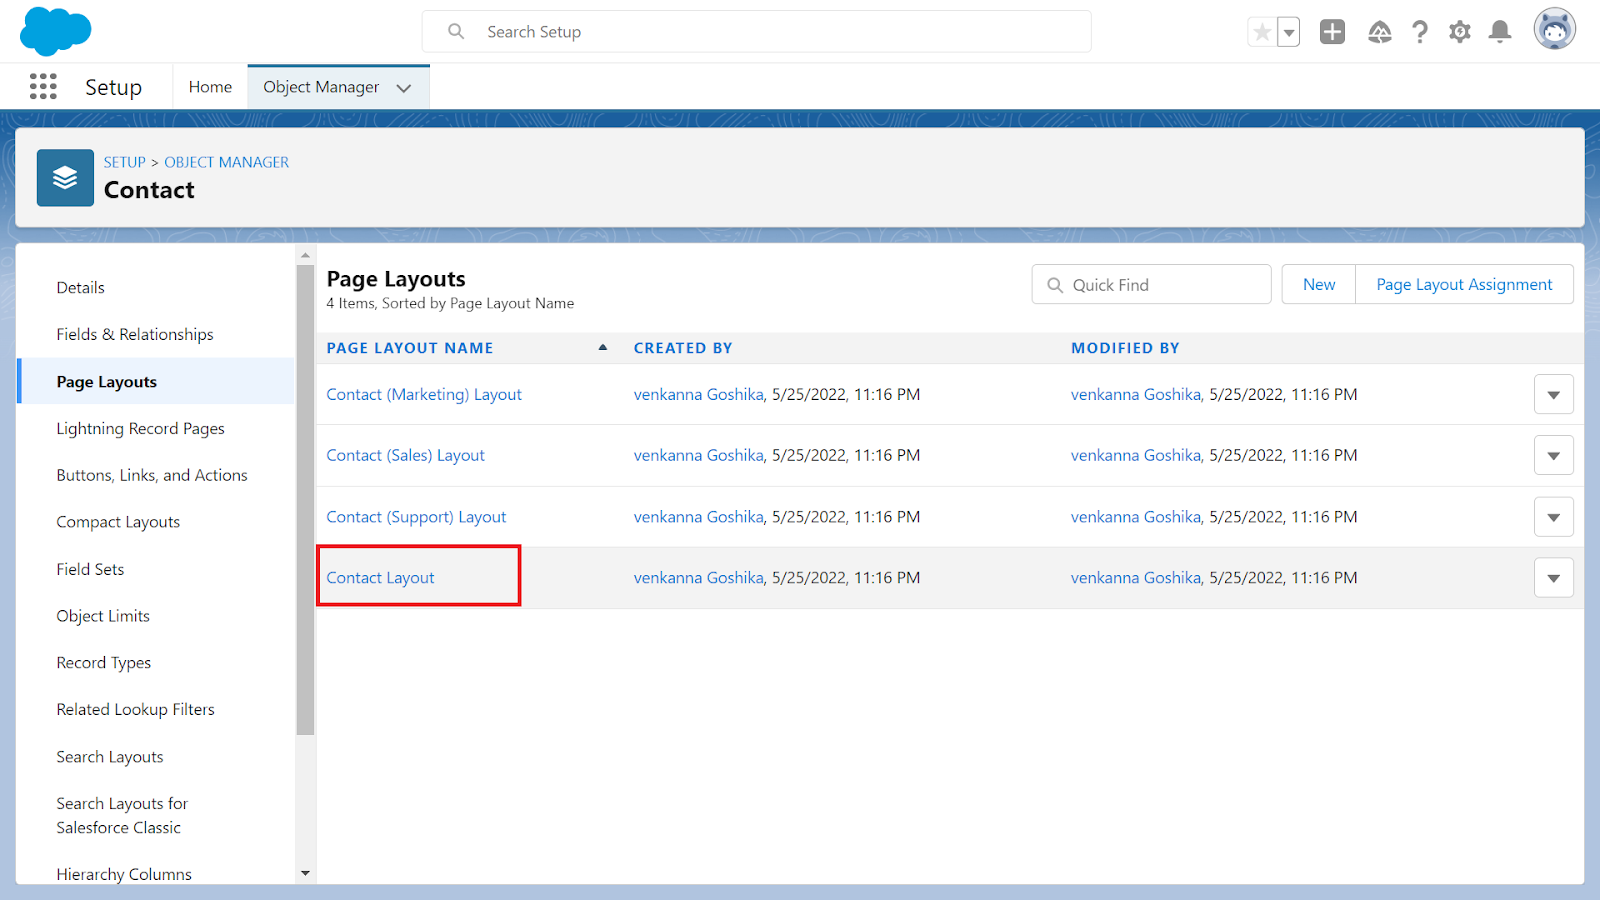The image size is (1600, 900).
Task: Open Search Layouts for Salesforce Classic
Action: click(x=122, y=816)
